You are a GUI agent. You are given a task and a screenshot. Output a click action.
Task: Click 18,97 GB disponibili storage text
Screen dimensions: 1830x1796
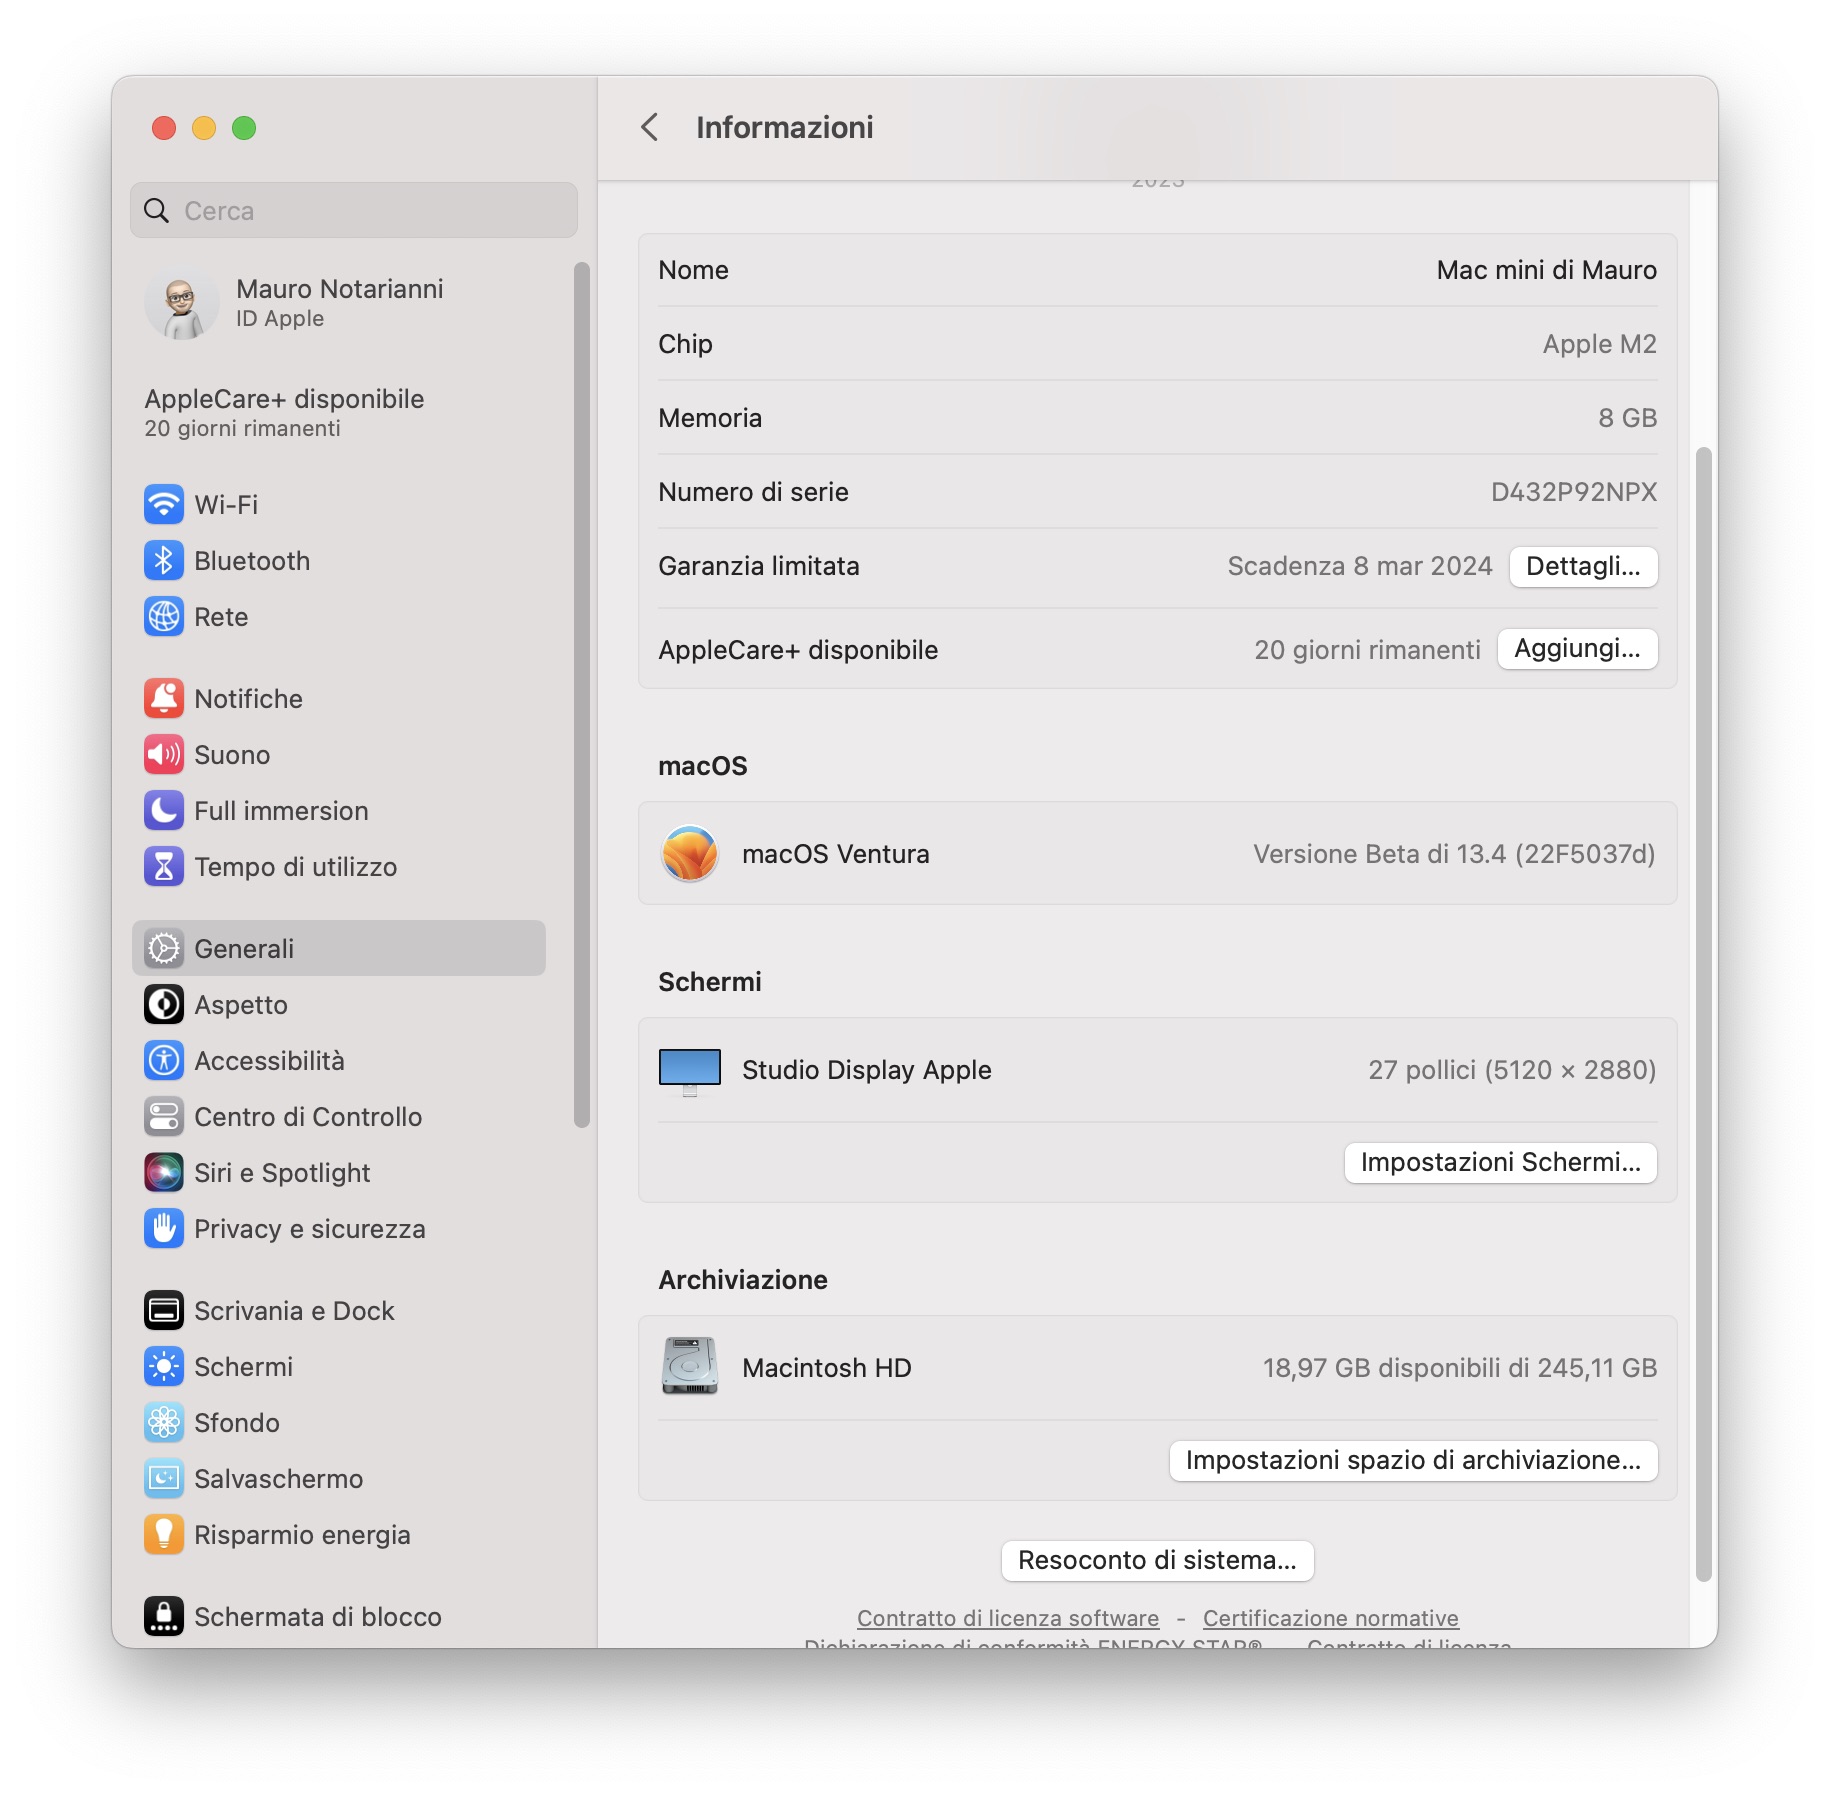[1459, 1368]
